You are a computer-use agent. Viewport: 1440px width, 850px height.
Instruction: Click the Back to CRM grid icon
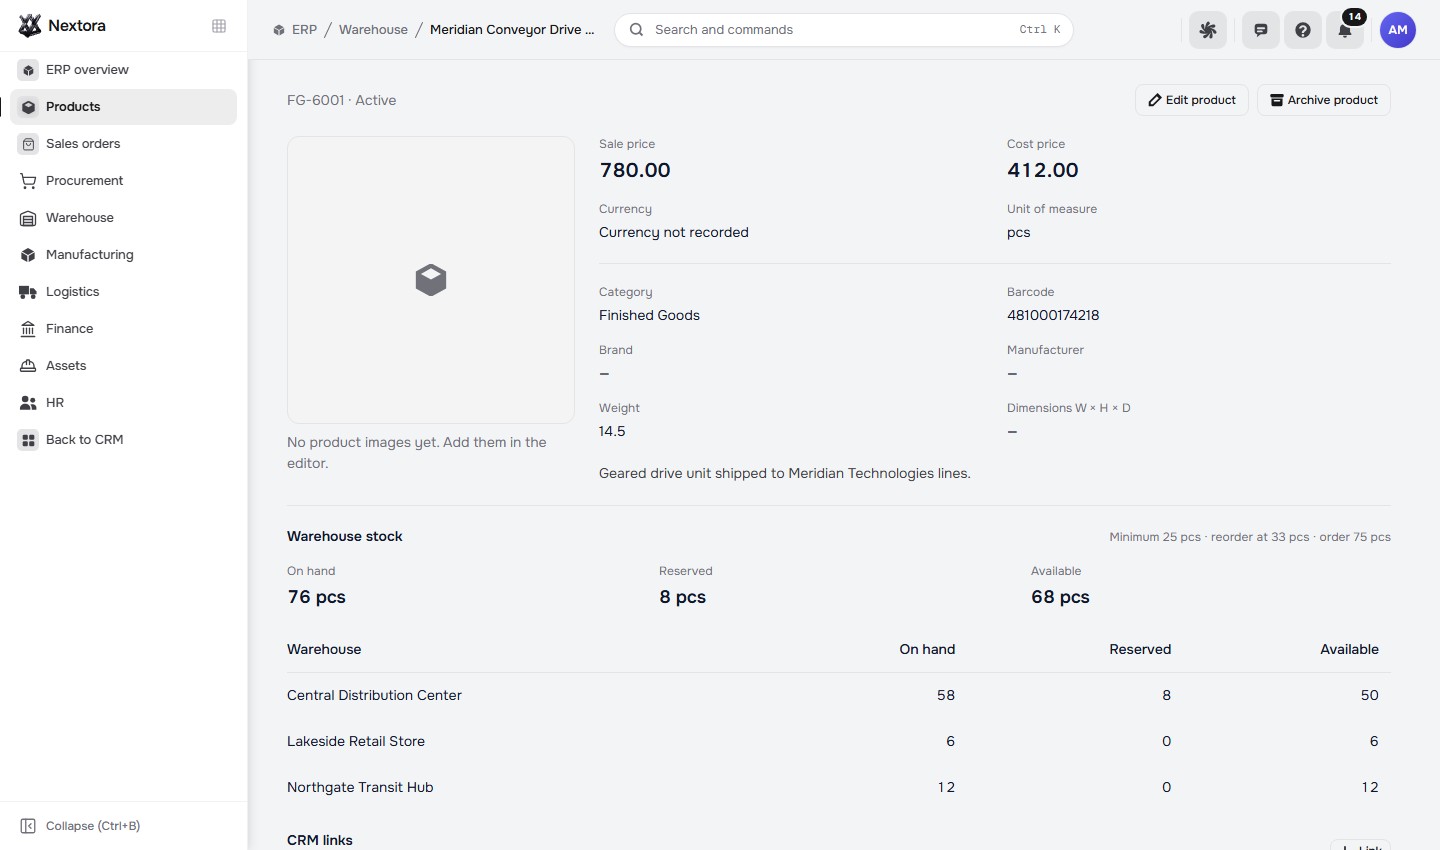[x=28, y=440]
